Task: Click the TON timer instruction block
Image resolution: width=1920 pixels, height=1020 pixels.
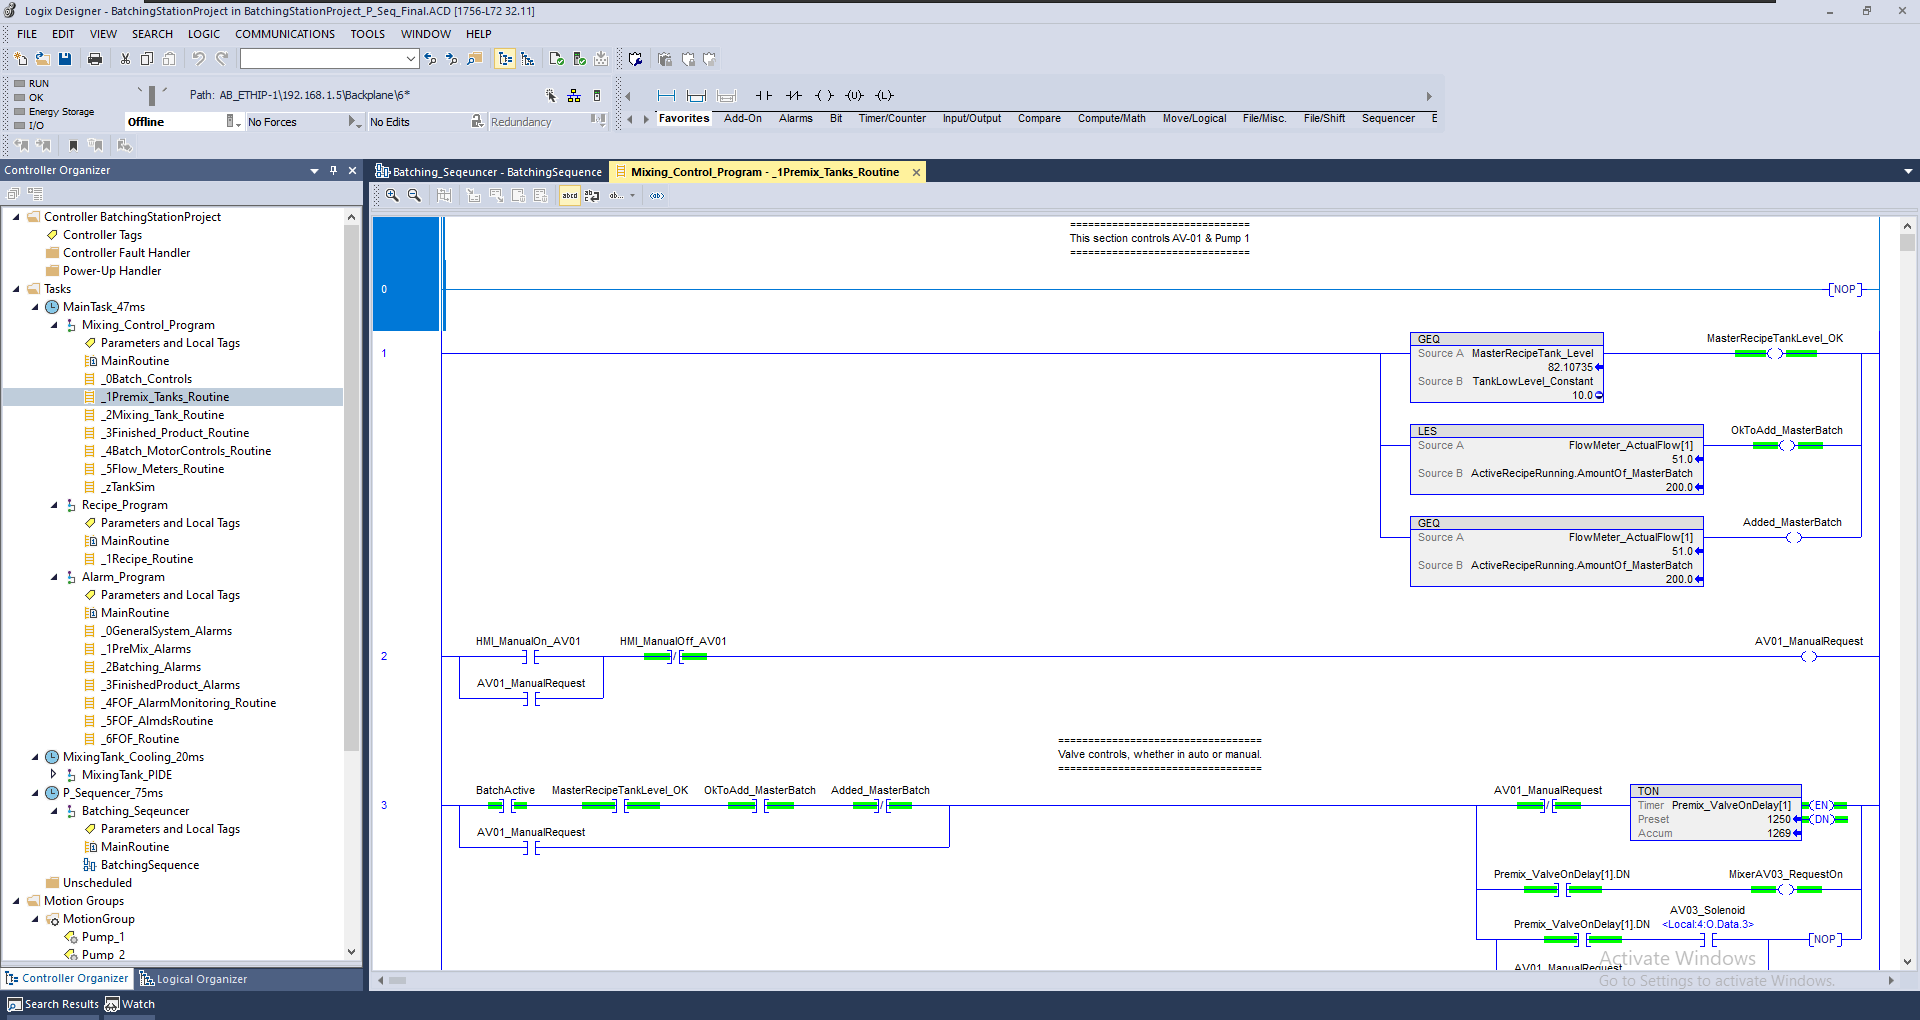Action: [1715, 812]
